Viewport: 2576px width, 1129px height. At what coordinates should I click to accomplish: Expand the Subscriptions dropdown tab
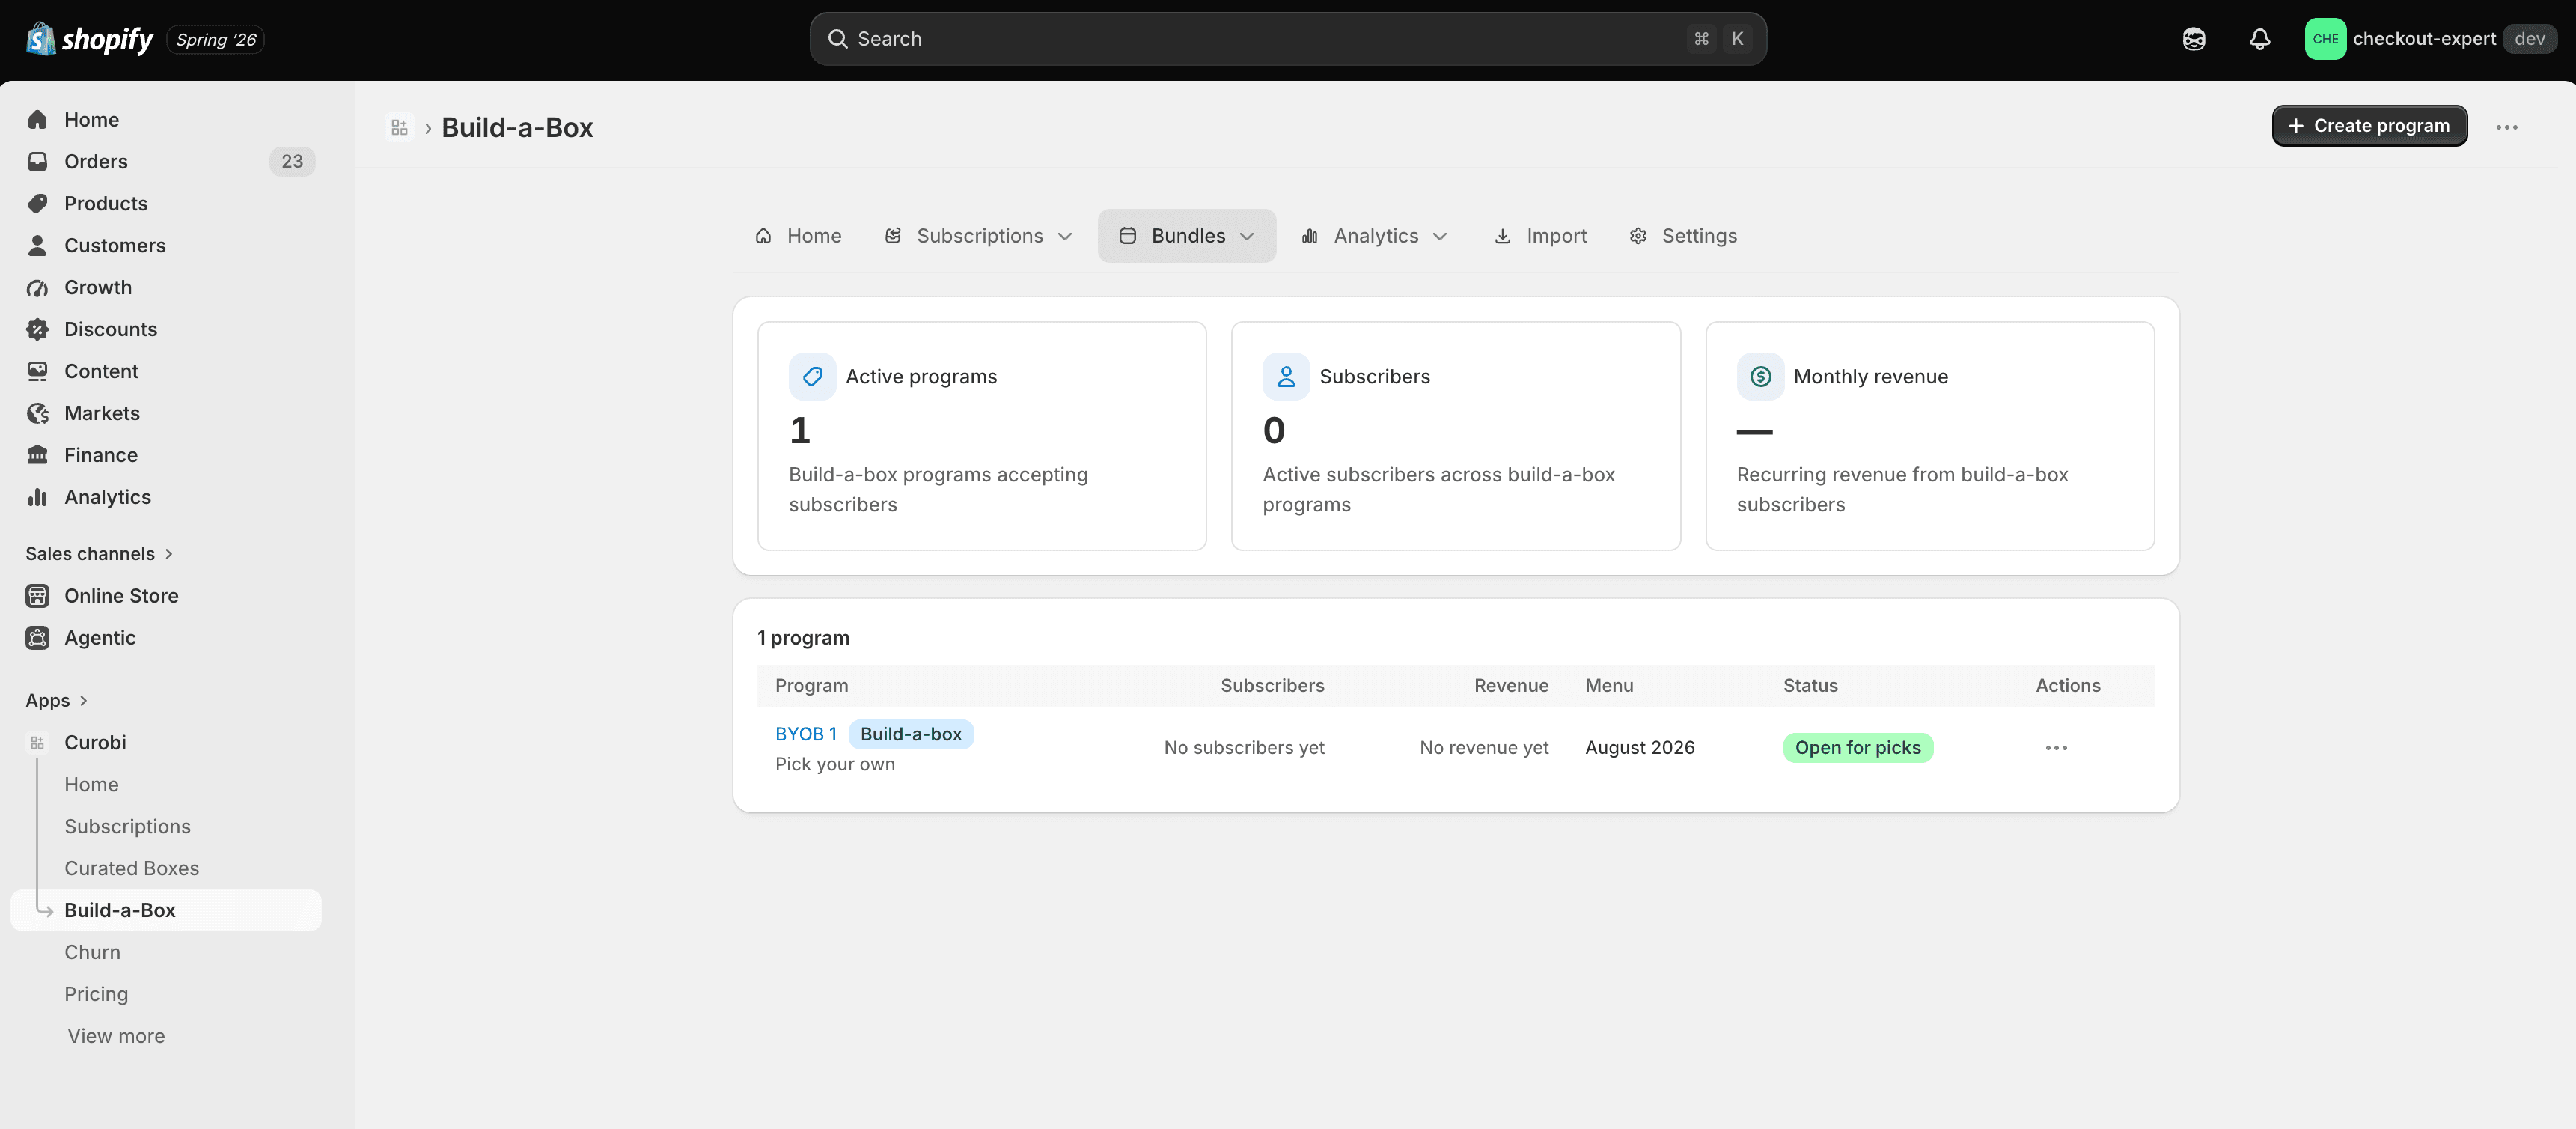[x=979, y=236]
